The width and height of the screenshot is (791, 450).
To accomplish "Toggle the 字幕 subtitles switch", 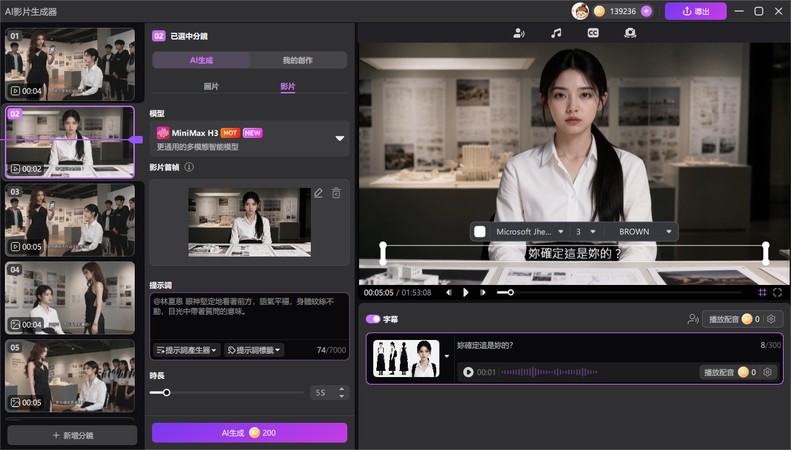I will coord(373,319).
